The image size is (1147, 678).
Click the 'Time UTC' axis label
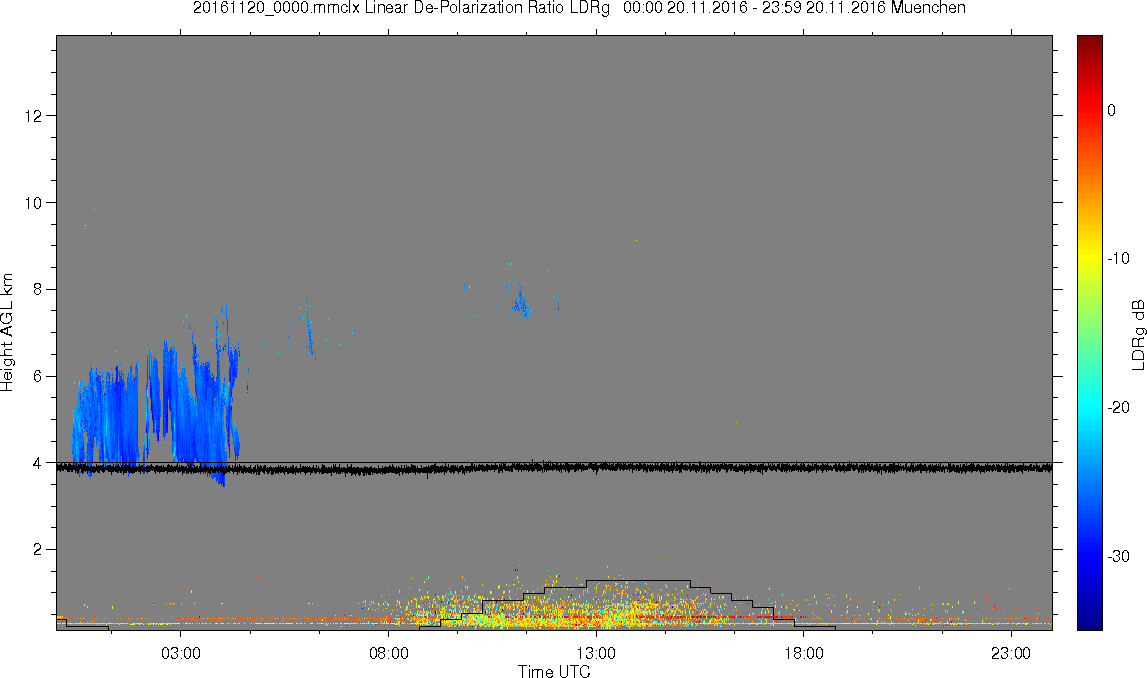[x=554, y=671]
